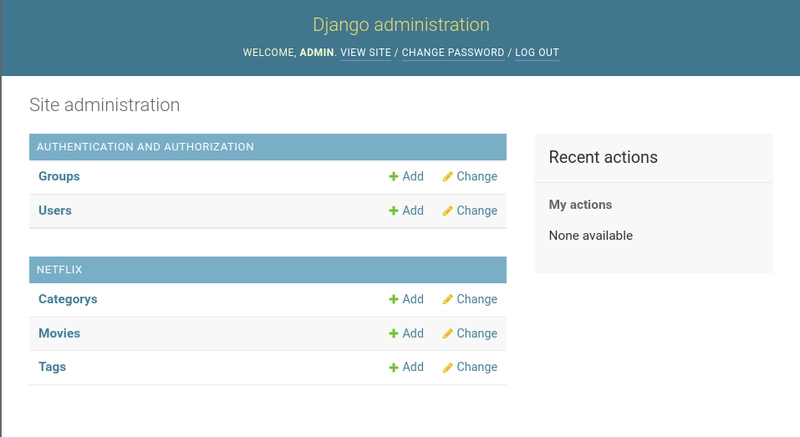The height and width of the screenshot is (437, 800).
Task: Log out of Django administration
Action: coord(537,52)
